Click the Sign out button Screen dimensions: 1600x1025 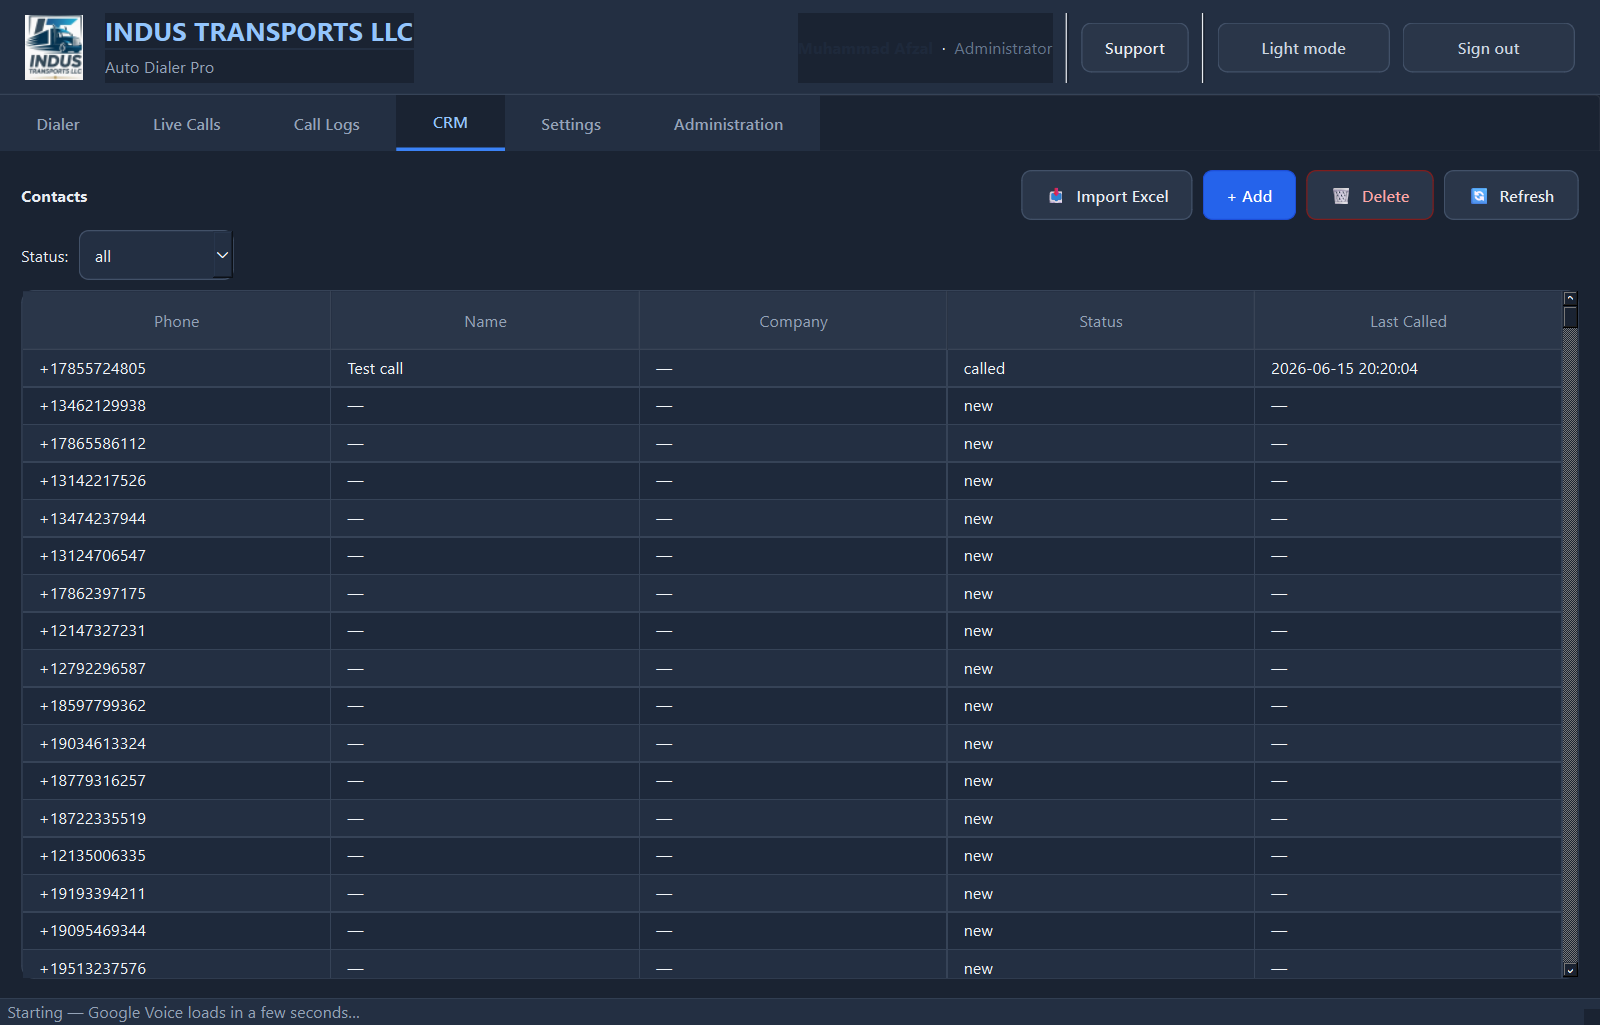(1488, 48)
